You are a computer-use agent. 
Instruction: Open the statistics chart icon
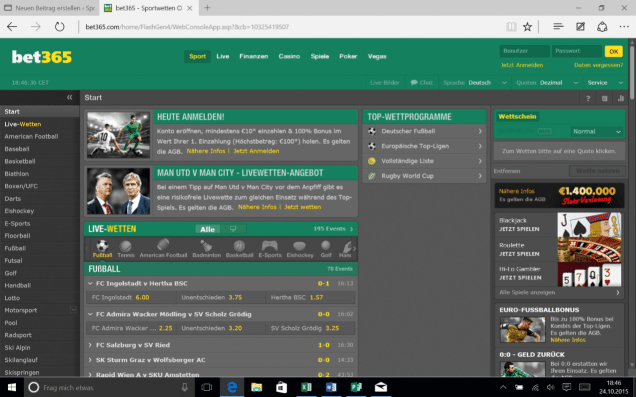621,98
